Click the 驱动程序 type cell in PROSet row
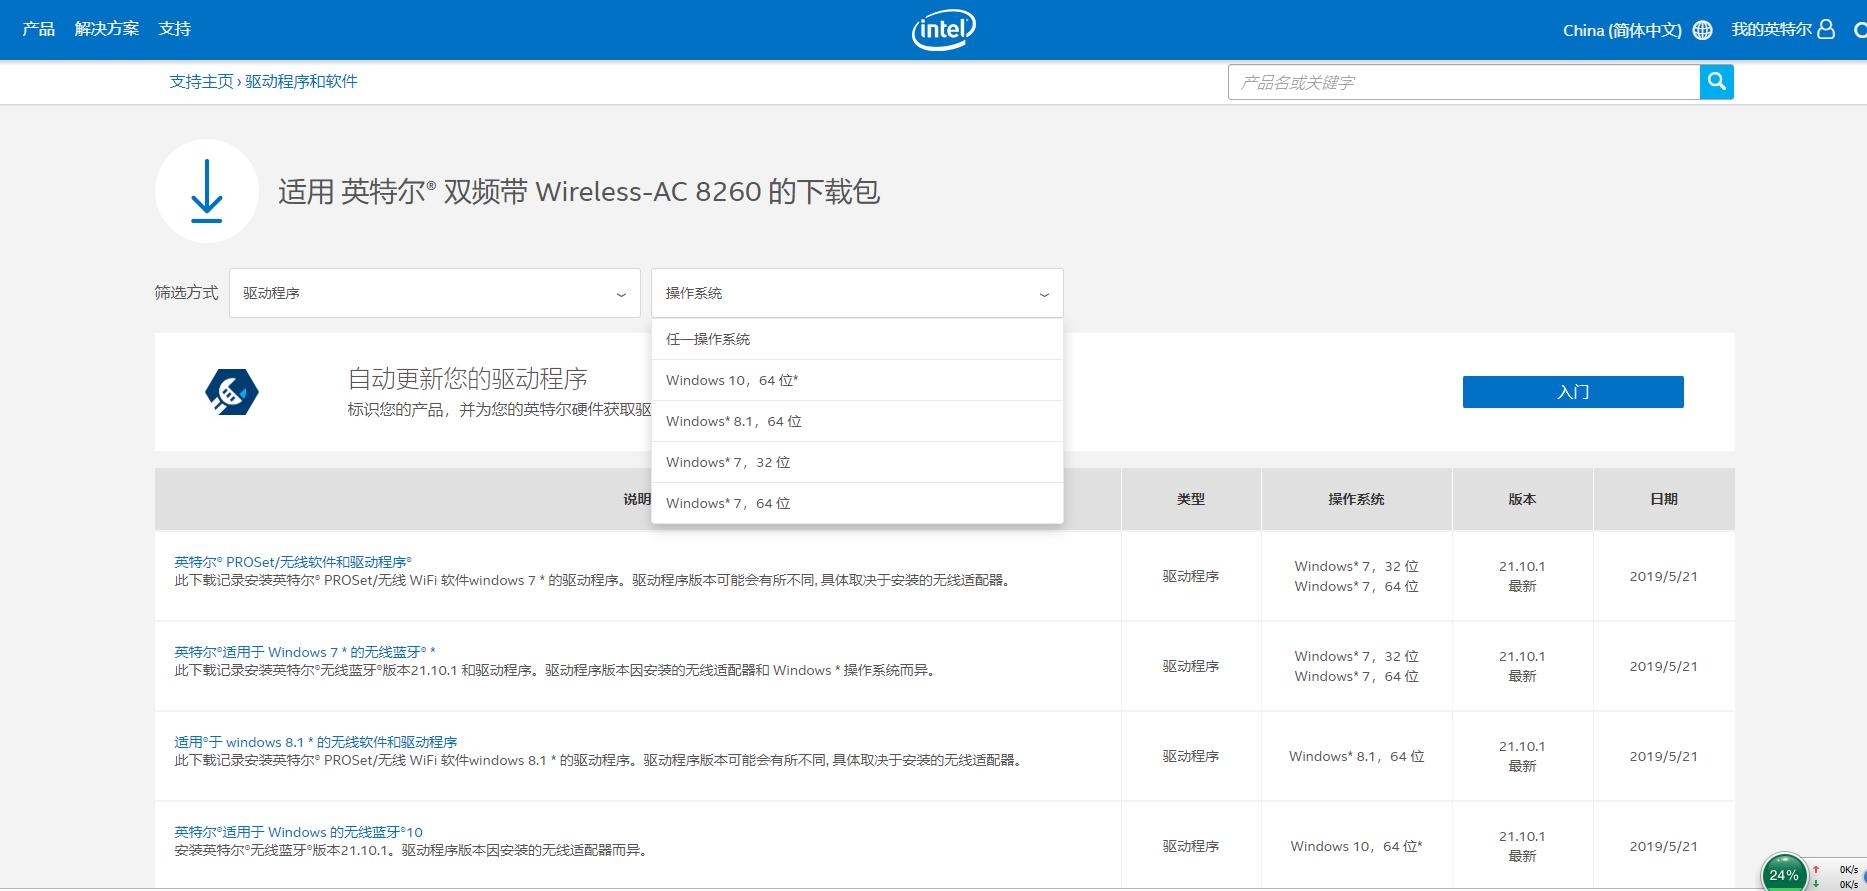 [x=1191, y=576]
